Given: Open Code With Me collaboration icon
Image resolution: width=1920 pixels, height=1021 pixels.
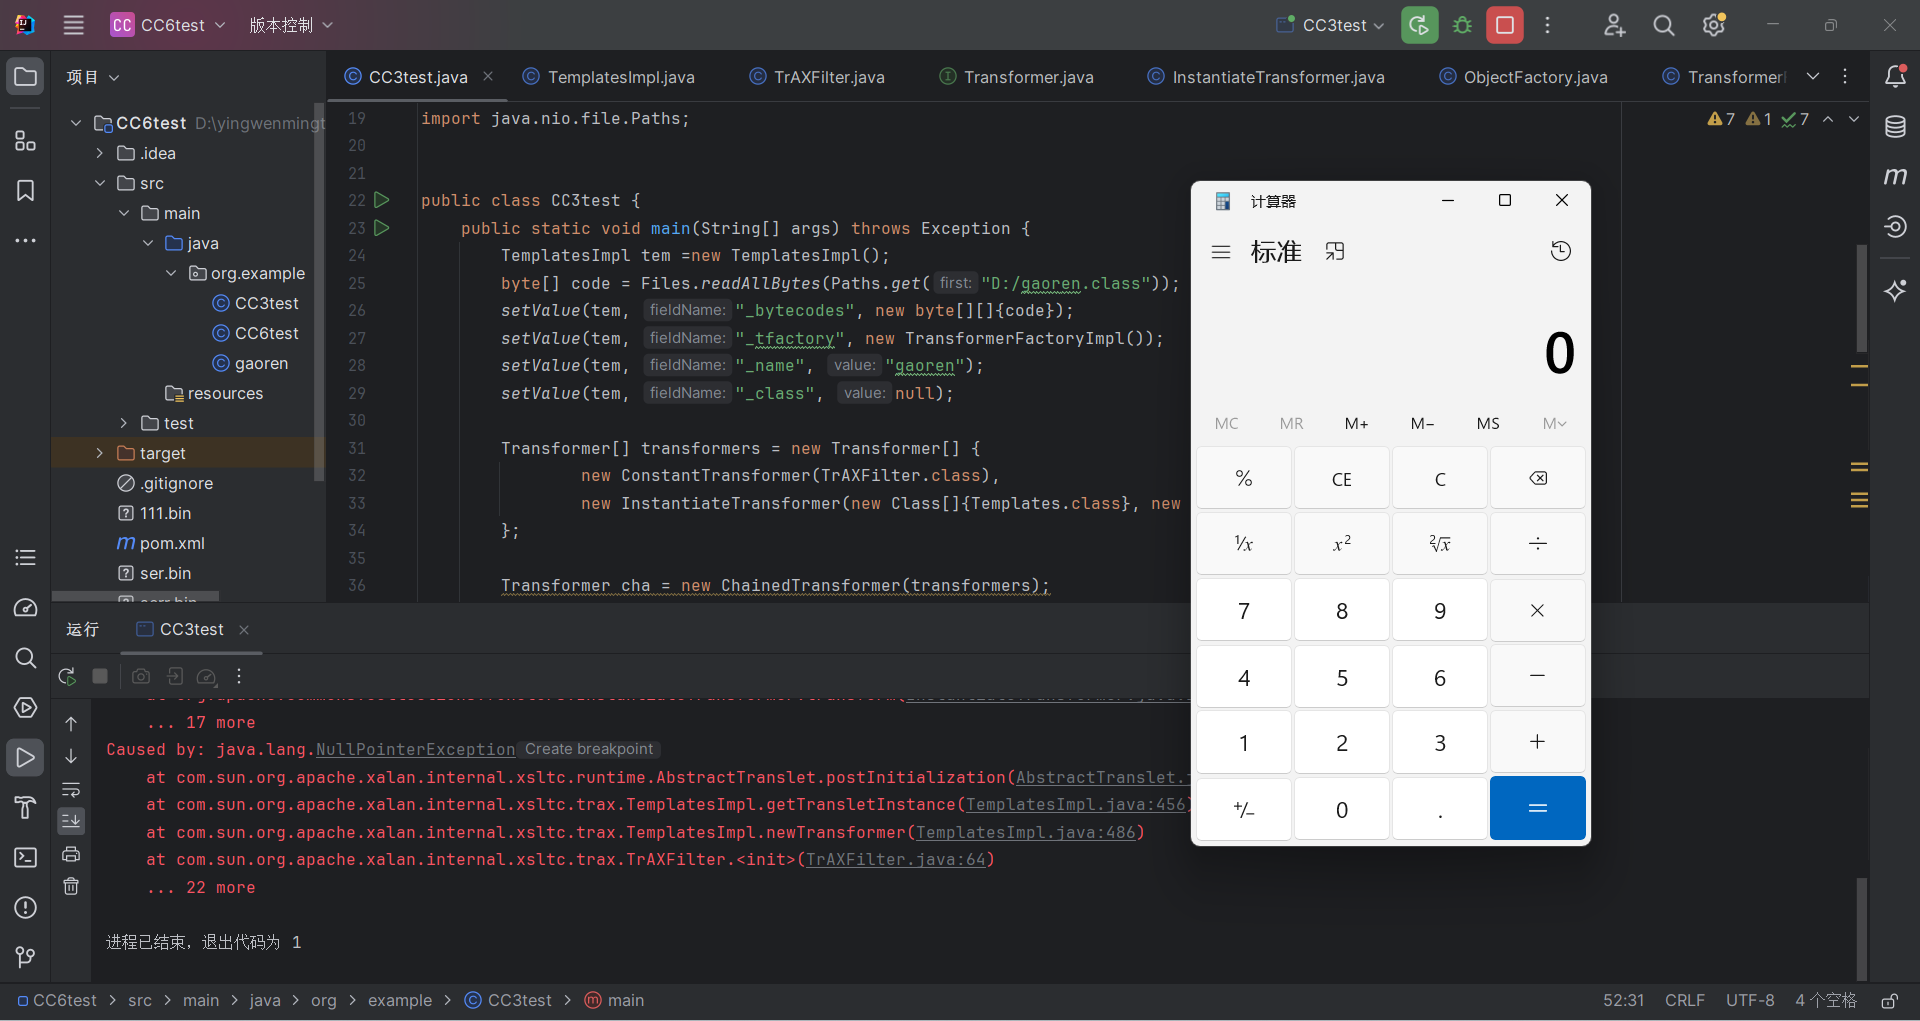Looking at the screenshot, I should click(1614, 25).
